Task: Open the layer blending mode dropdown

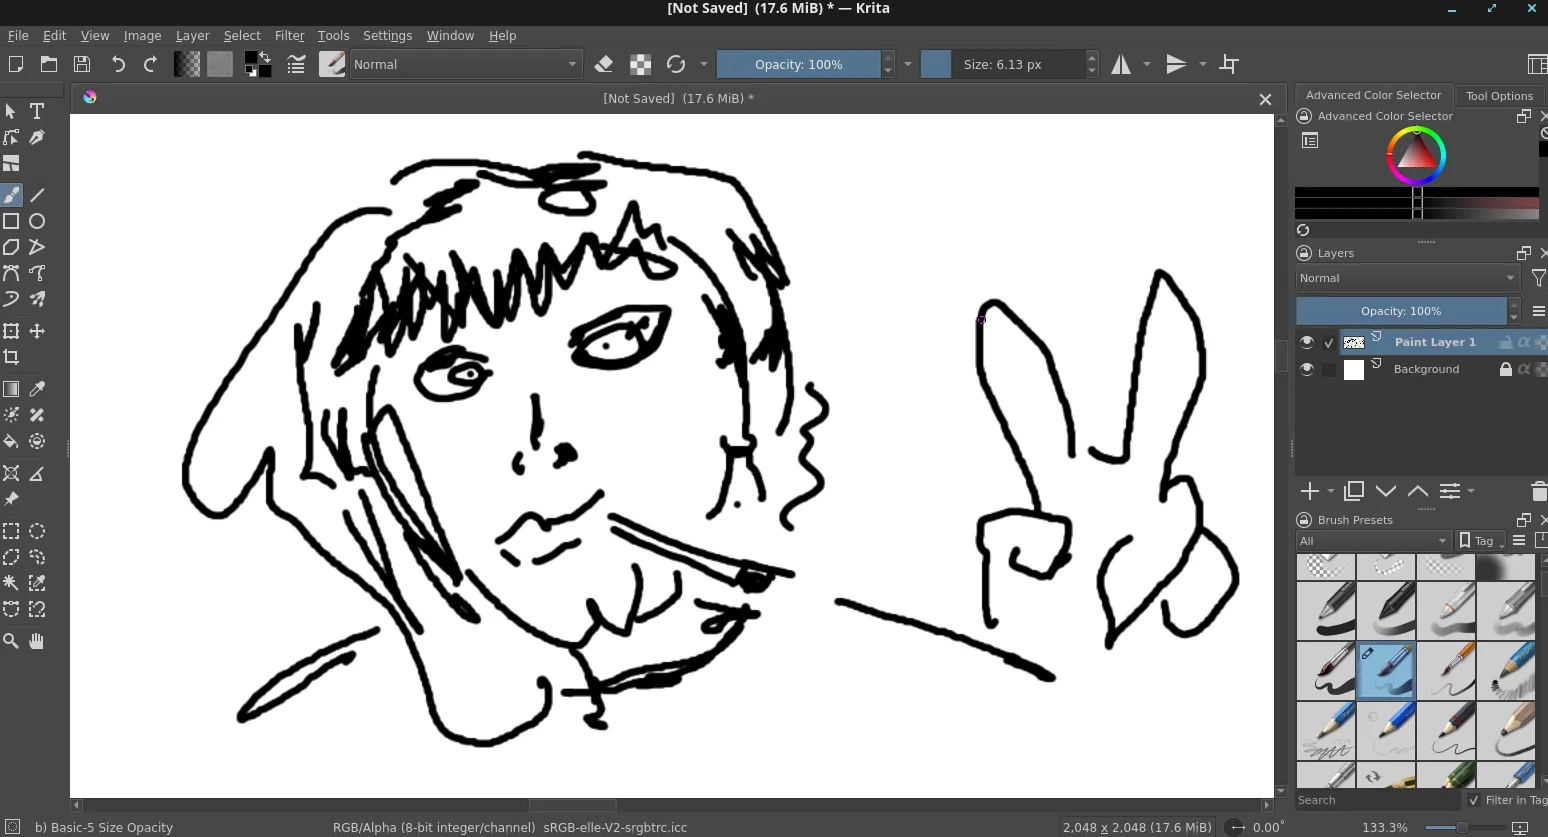Action: click(x=1407, y=278)
